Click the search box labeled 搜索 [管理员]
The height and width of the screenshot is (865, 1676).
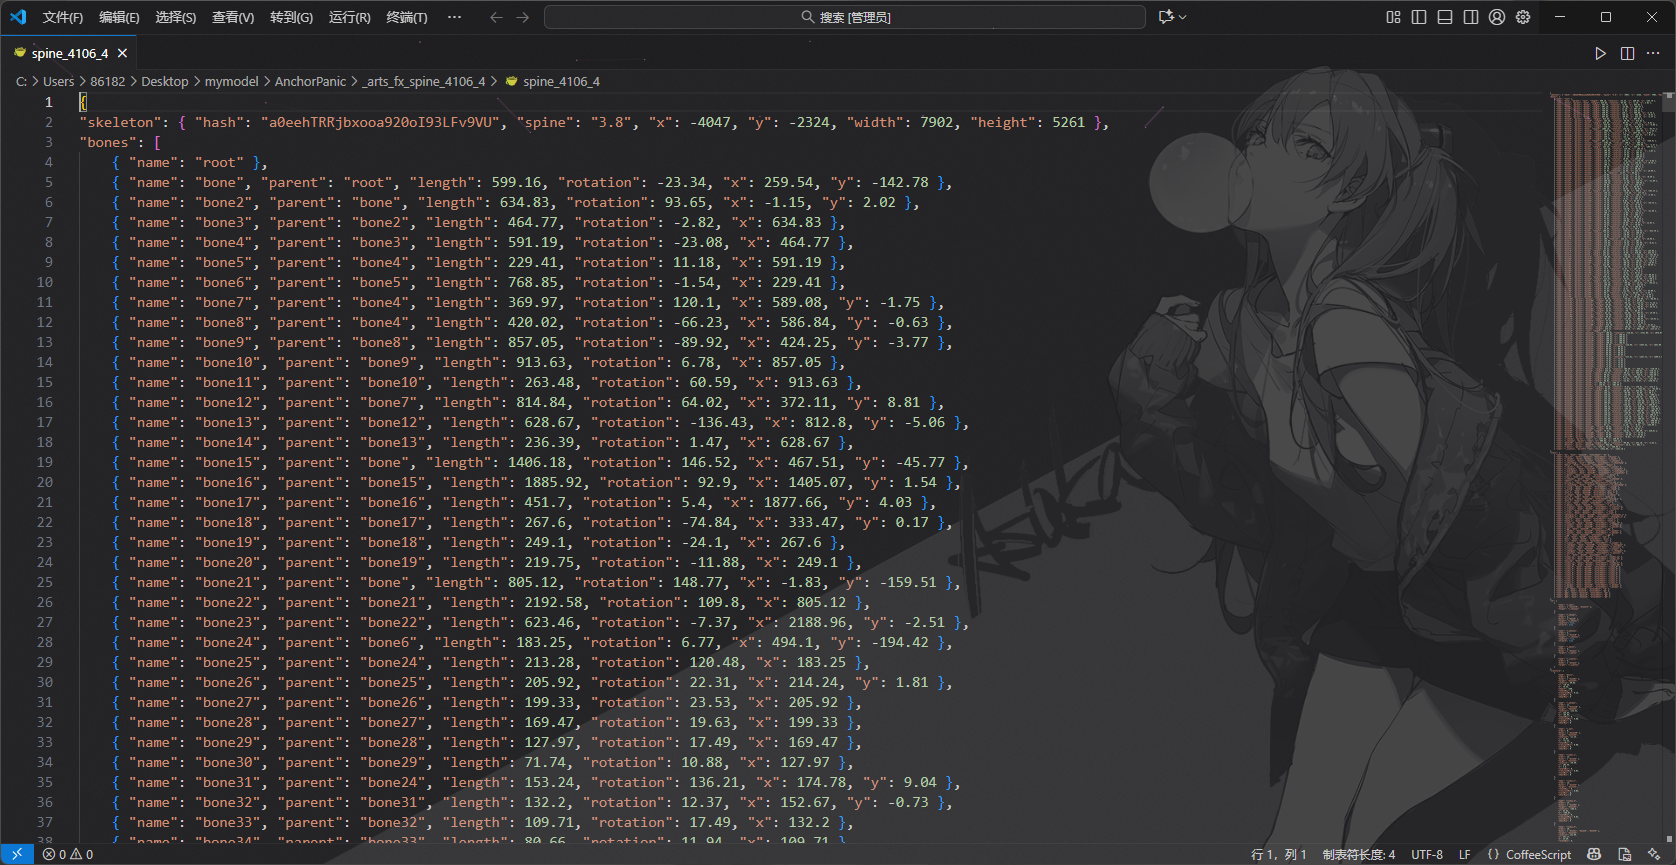(845, 17)
